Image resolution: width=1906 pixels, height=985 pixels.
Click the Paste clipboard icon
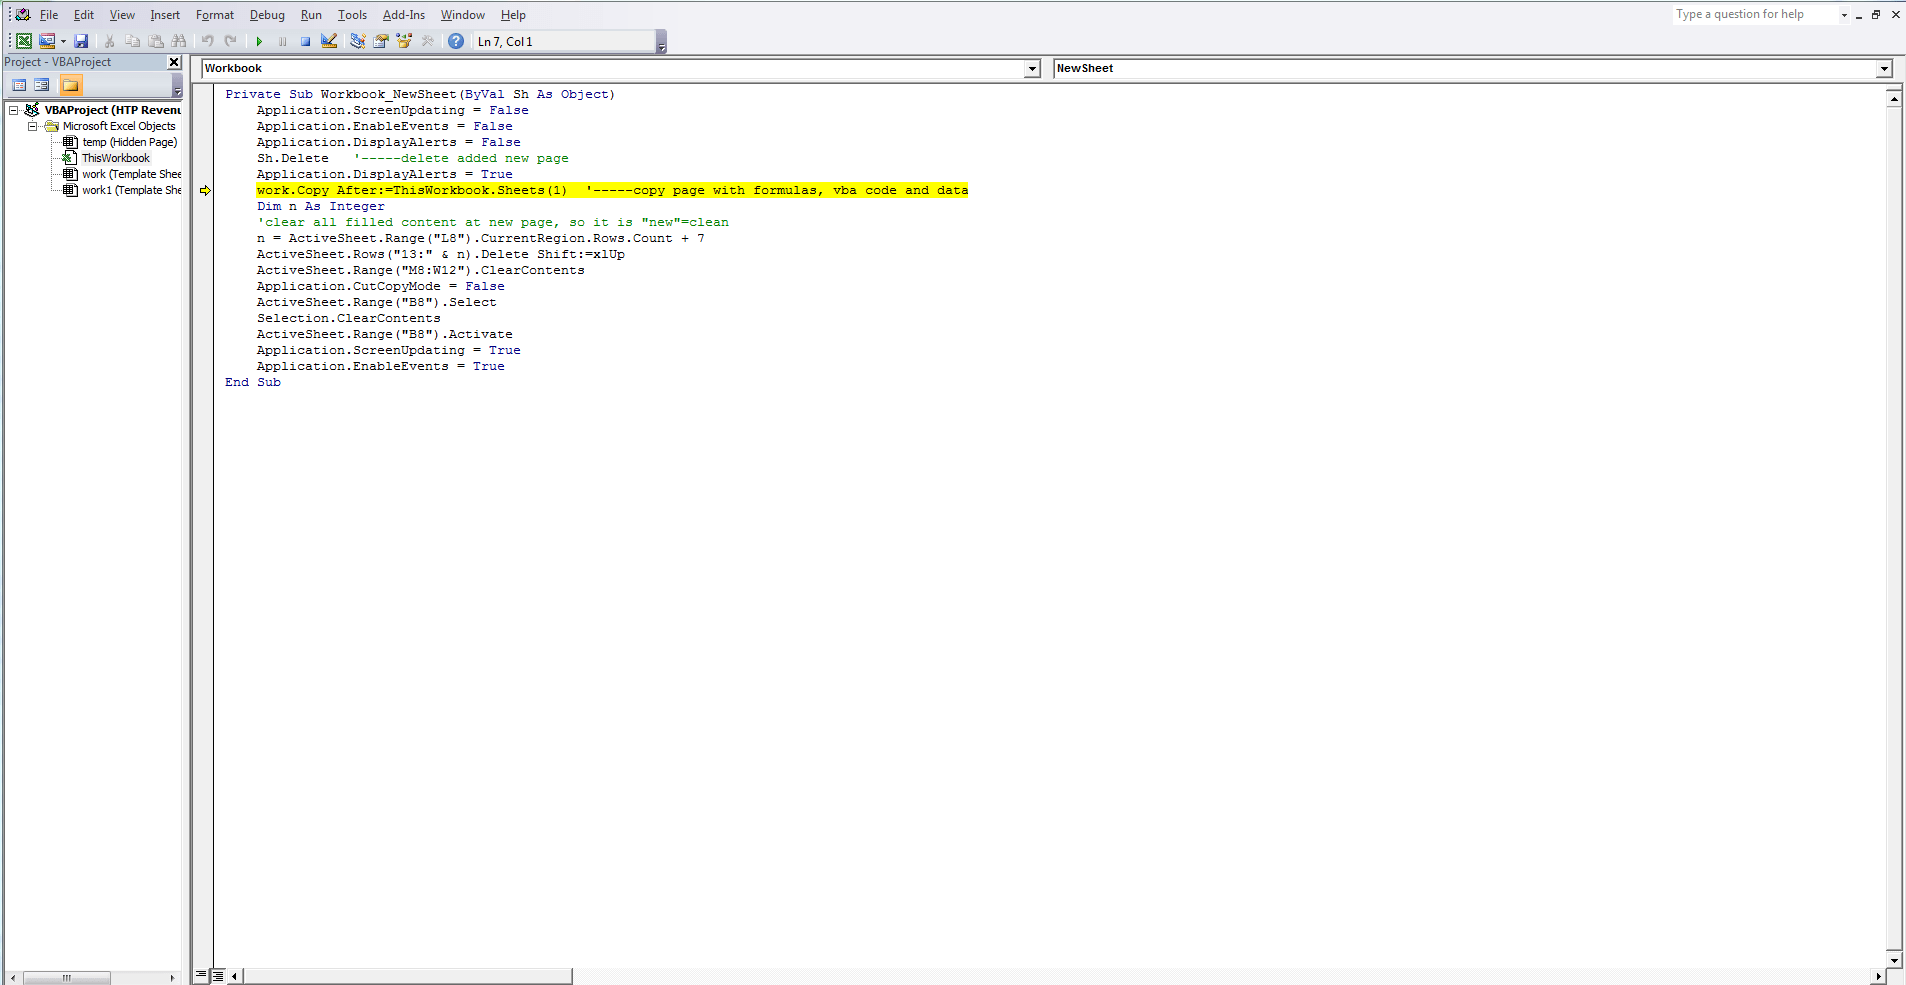coord(155,41)
